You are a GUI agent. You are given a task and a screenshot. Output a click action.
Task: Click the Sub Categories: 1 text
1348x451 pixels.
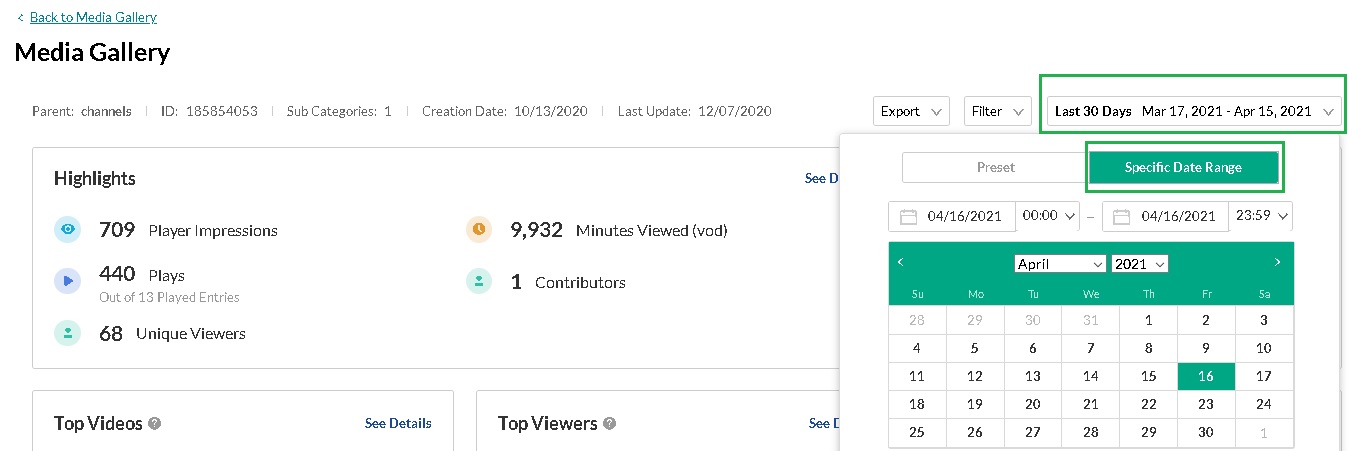[339, 111]
